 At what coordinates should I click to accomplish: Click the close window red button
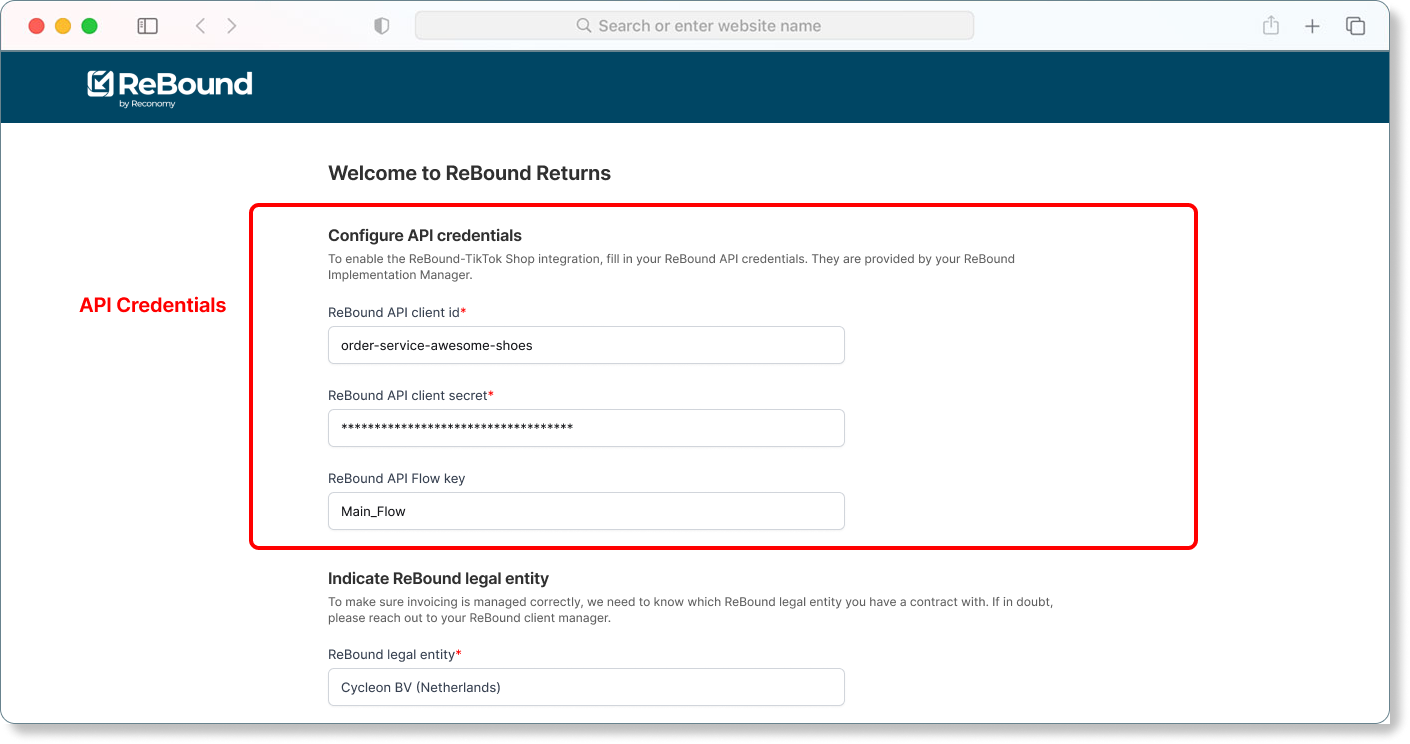pos(37,26)
